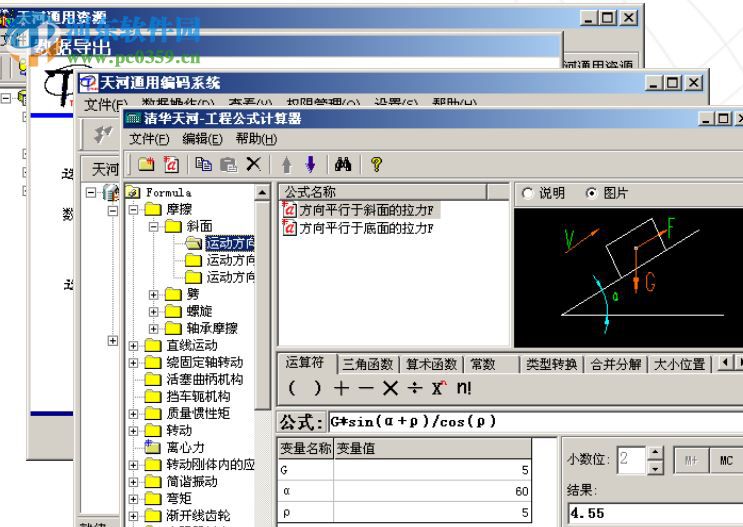Click the paste toolbar icon
Viewport: 743px width, 527px height.
tap(228, 164)
